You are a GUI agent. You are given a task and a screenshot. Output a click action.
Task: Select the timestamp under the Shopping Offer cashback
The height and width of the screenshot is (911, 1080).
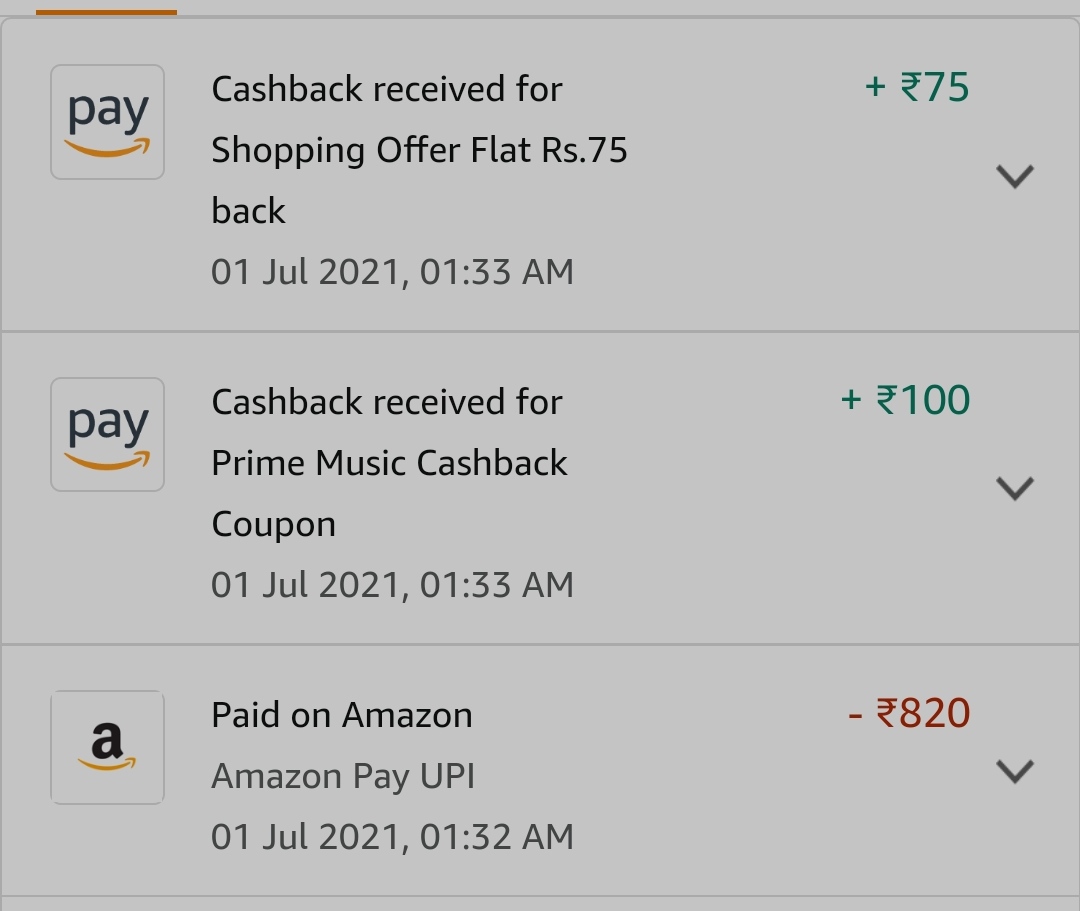coord(392,272)
